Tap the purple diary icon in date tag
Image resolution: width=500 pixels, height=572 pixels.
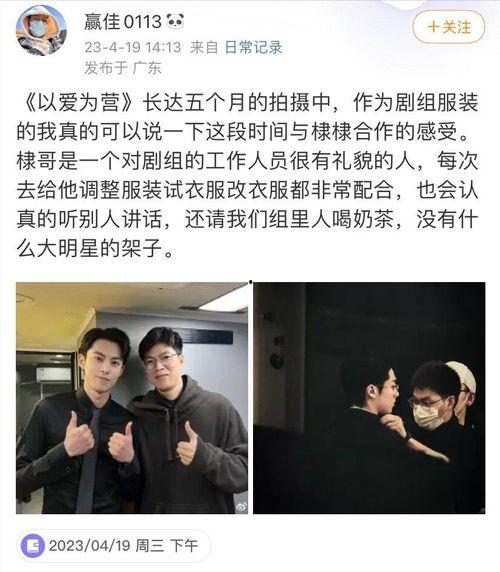(33, 546)
